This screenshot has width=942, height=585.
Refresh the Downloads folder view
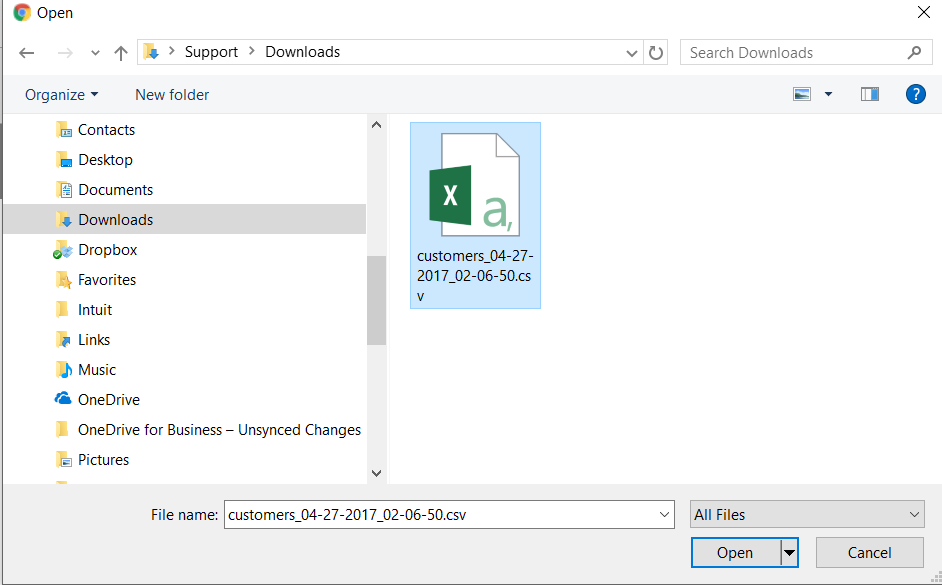click(x=655, y=53)
